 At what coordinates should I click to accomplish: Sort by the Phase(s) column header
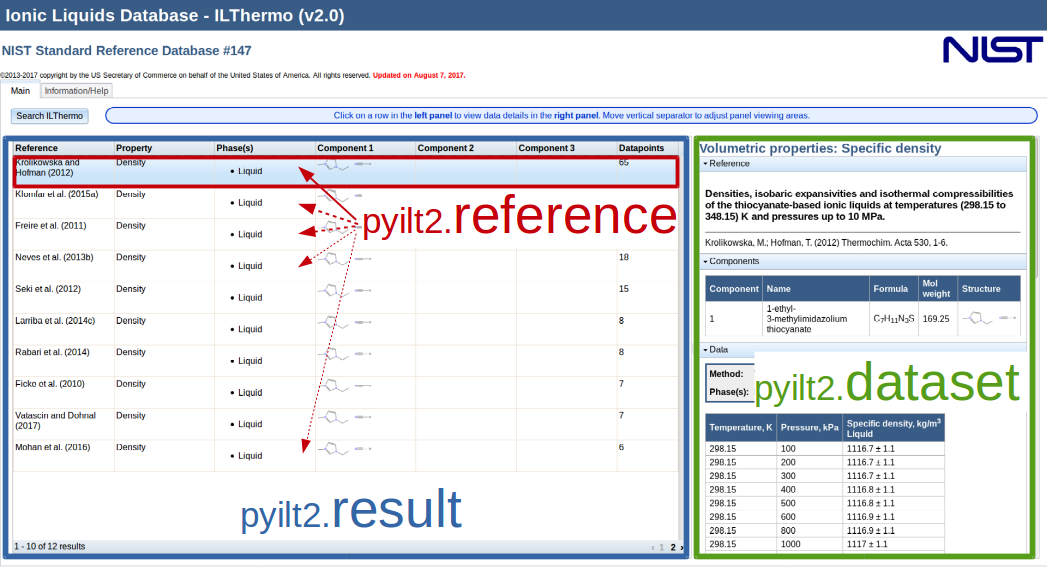click(264, 148)
